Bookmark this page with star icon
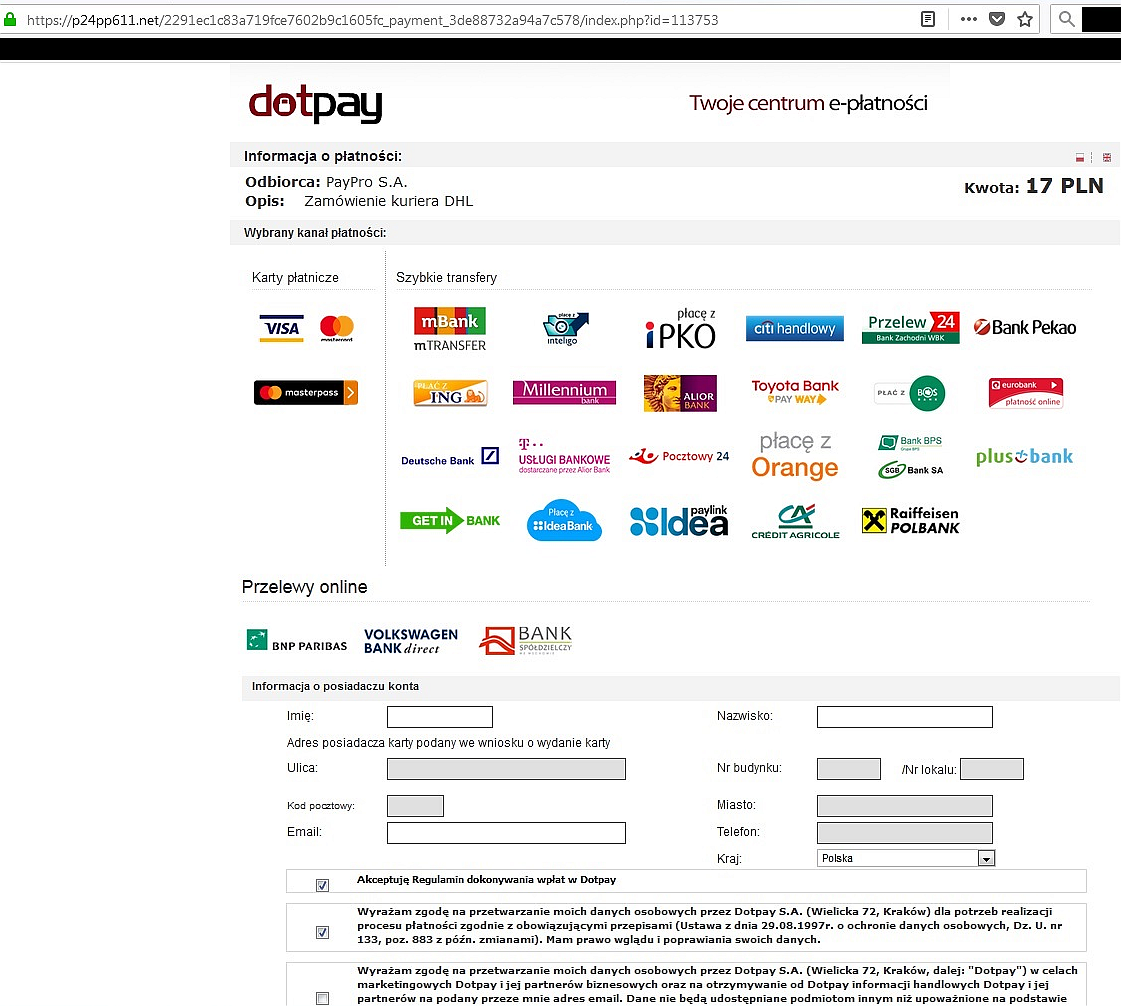This screenshot has width=1121, height=1006. [1025, 19]
